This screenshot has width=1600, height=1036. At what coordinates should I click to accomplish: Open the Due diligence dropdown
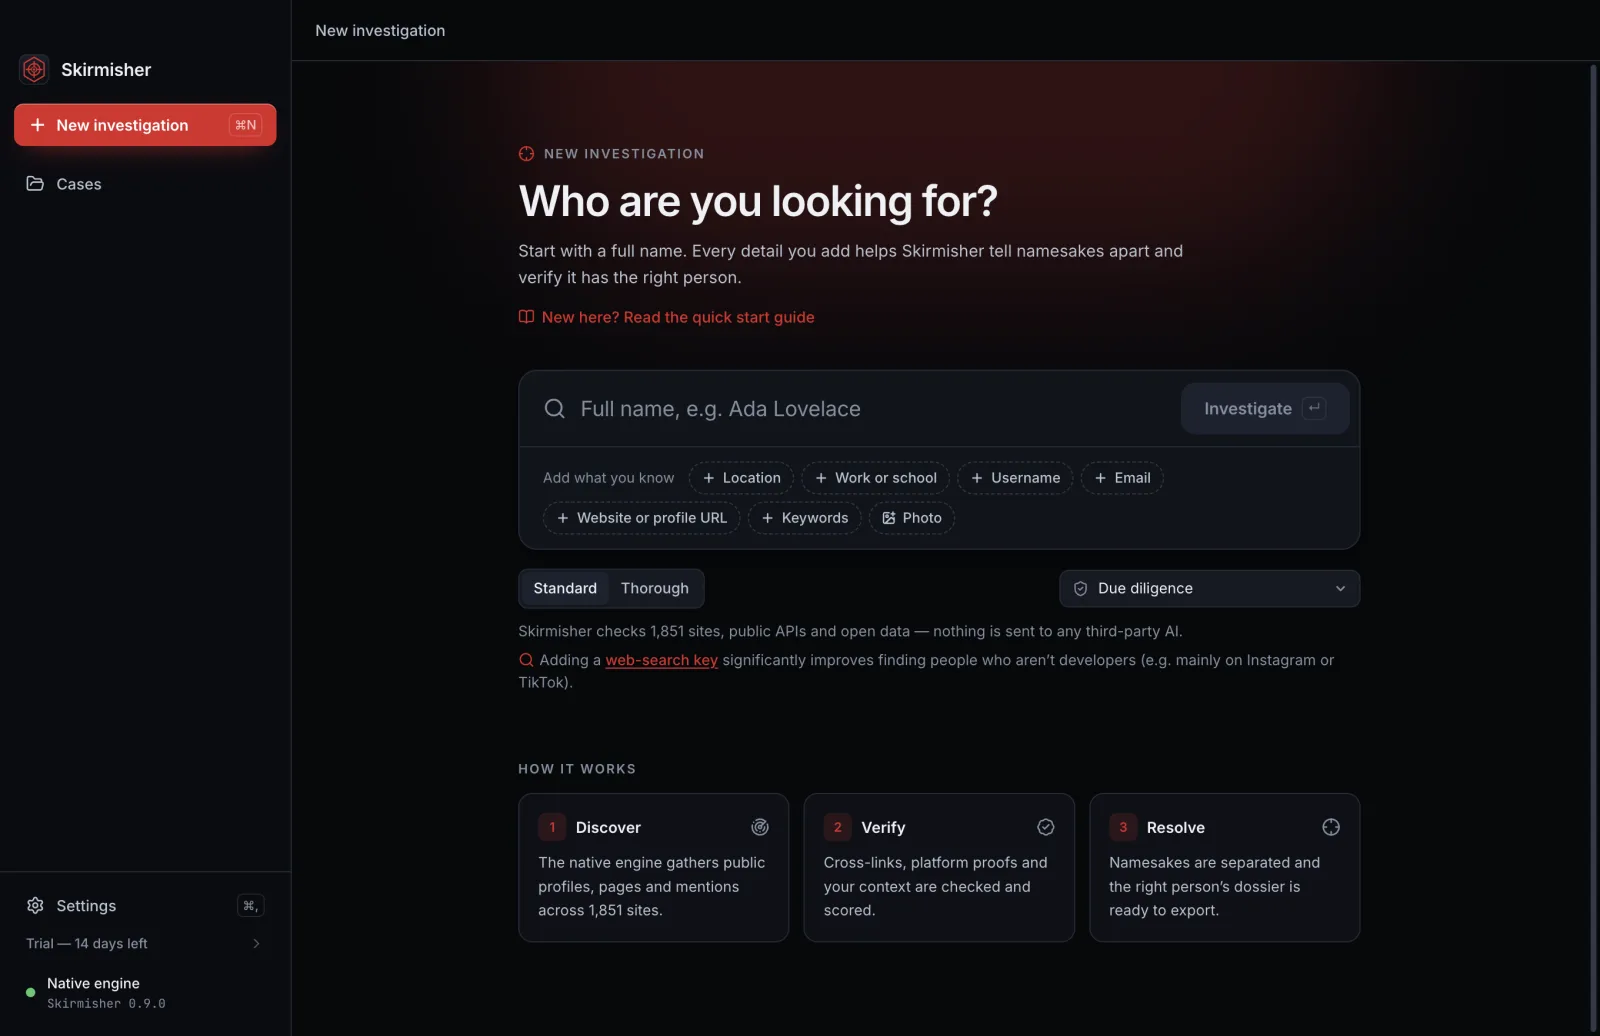tap(1209, 589)
